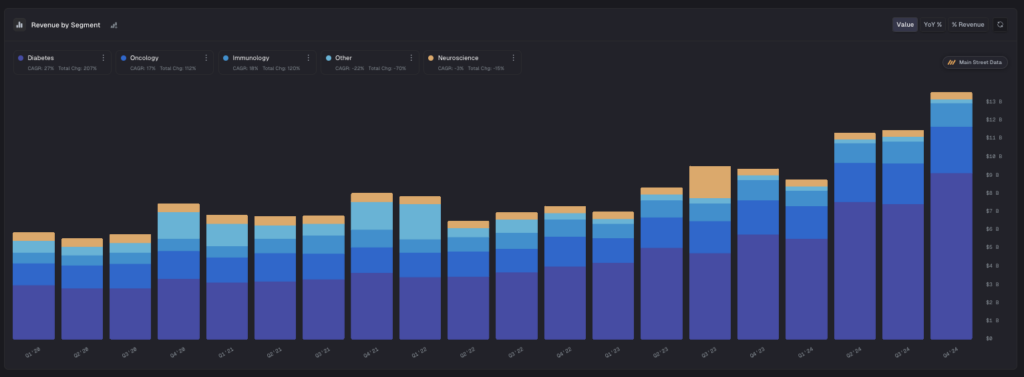This screenshot has width=1024, height=377.
Task: Click the refresh icon in the top right
Action: (x=1000, y=25)
